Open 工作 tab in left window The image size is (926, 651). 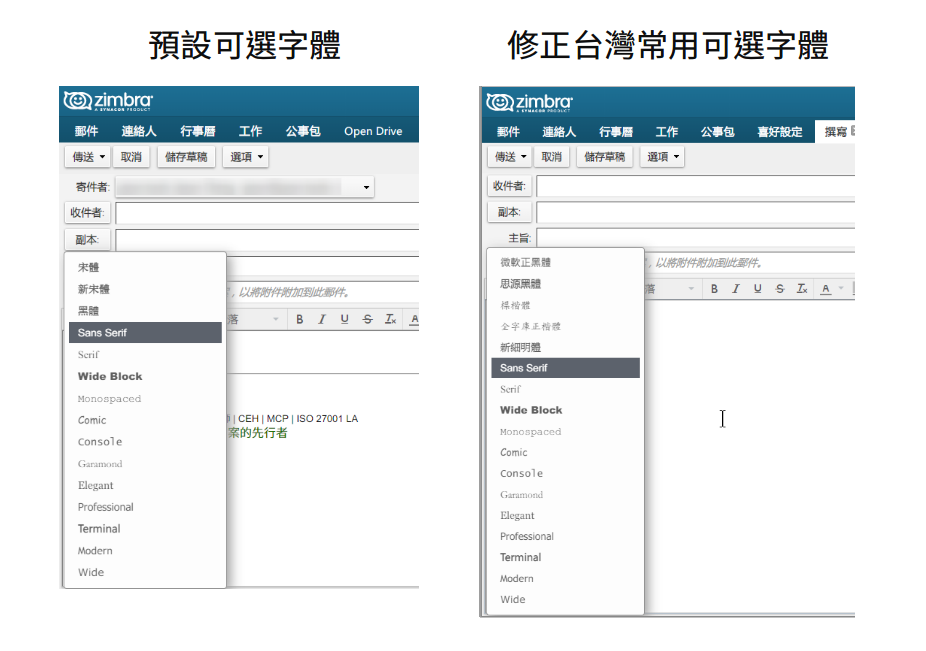point(250,131)
